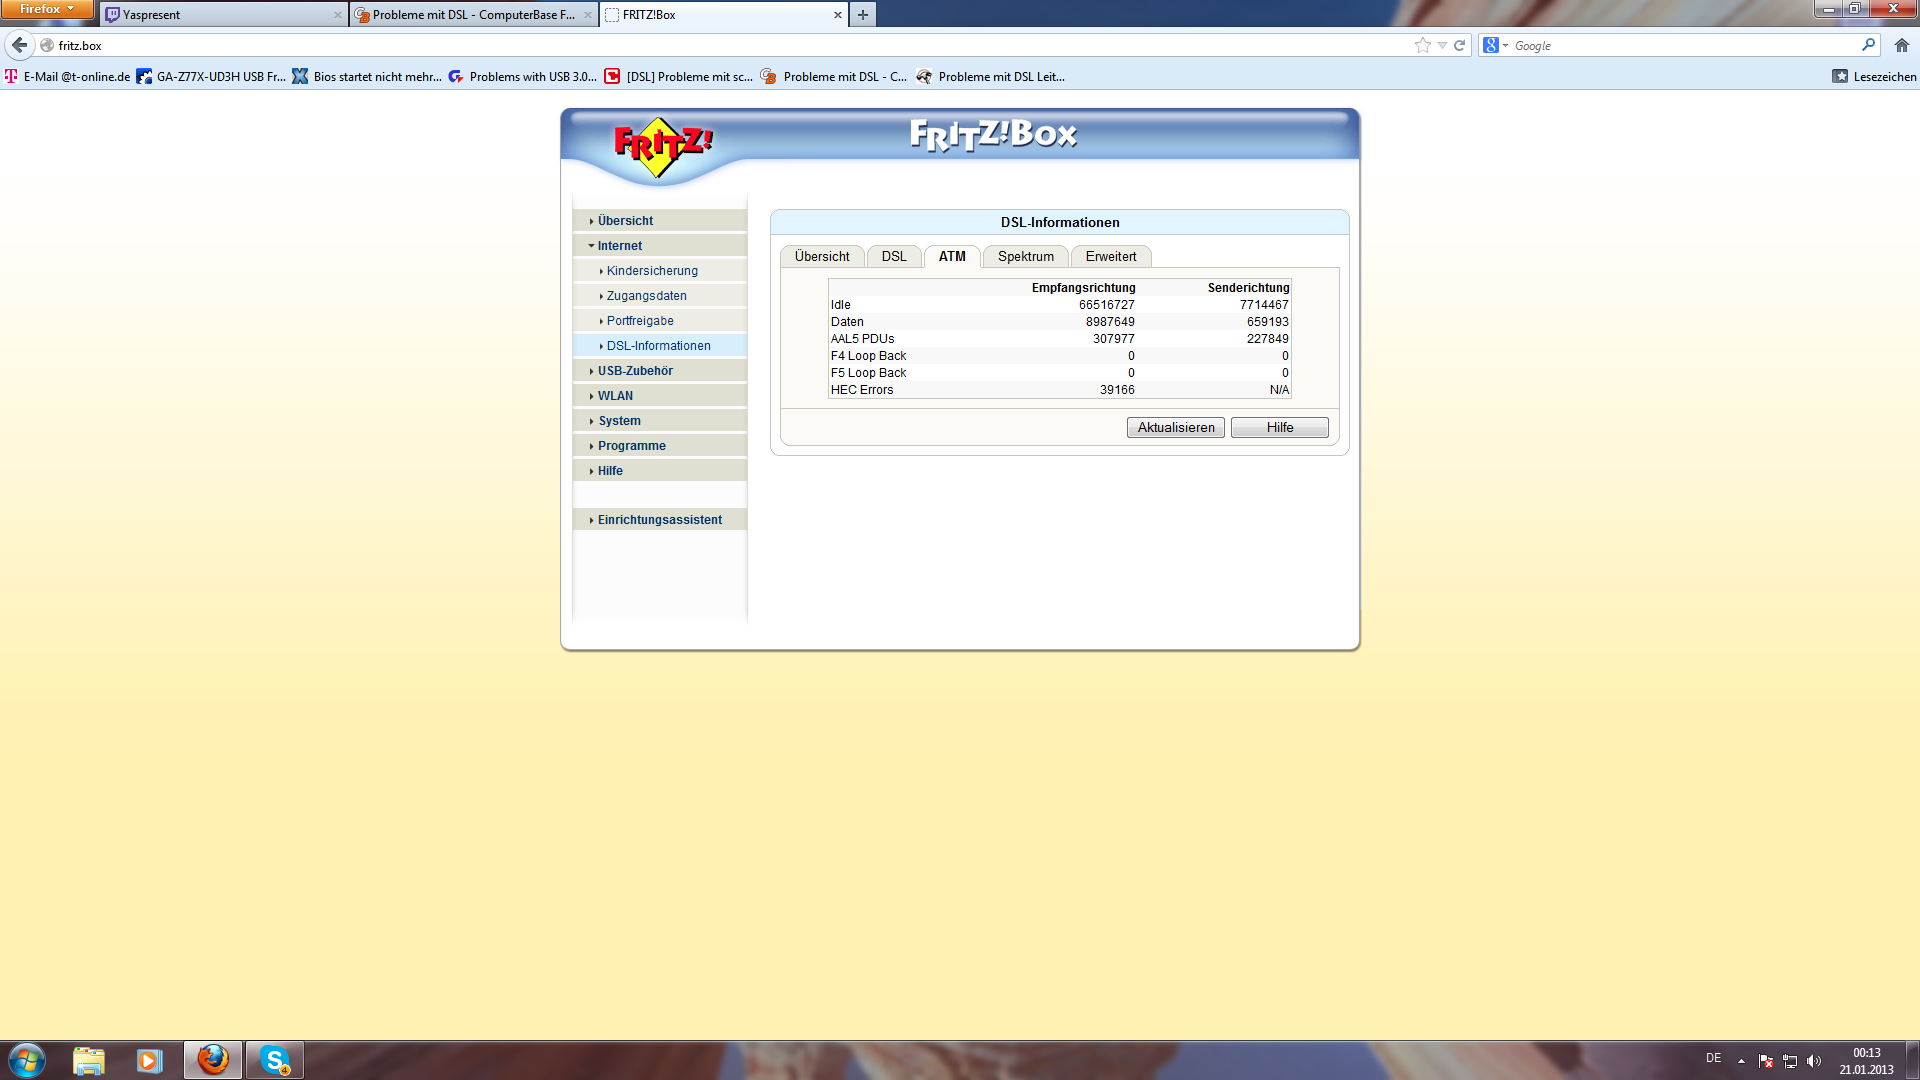Click the search magnifier icon
1920x1080 pixels.
(1868, 45)
